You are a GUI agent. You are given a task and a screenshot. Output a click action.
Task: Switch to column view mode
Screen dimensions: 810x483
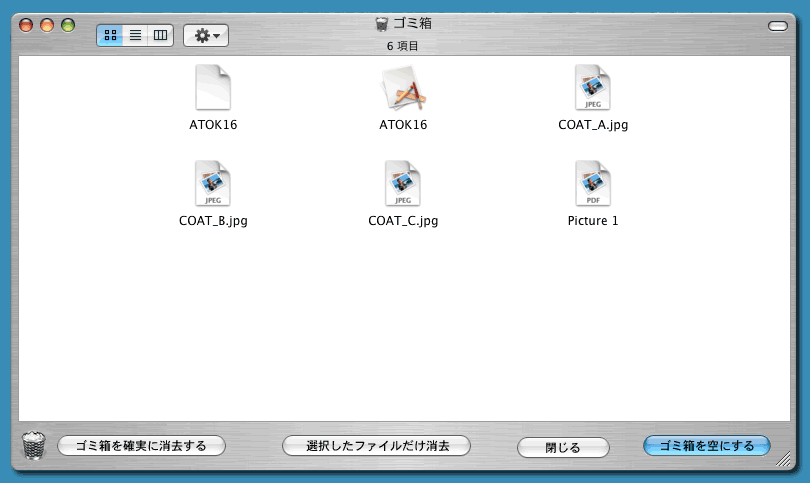(160, 35)
